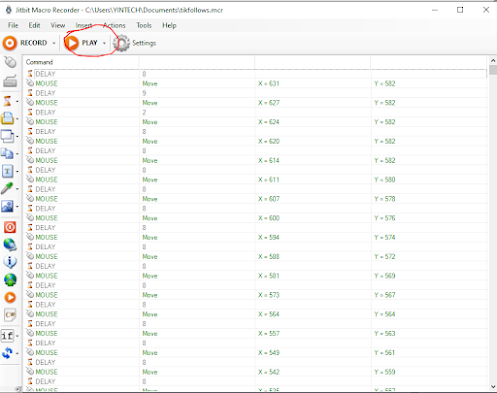Expand the open file dropdown arrow
The width and height of the screenshot is (497, 393).
(17, 119)
